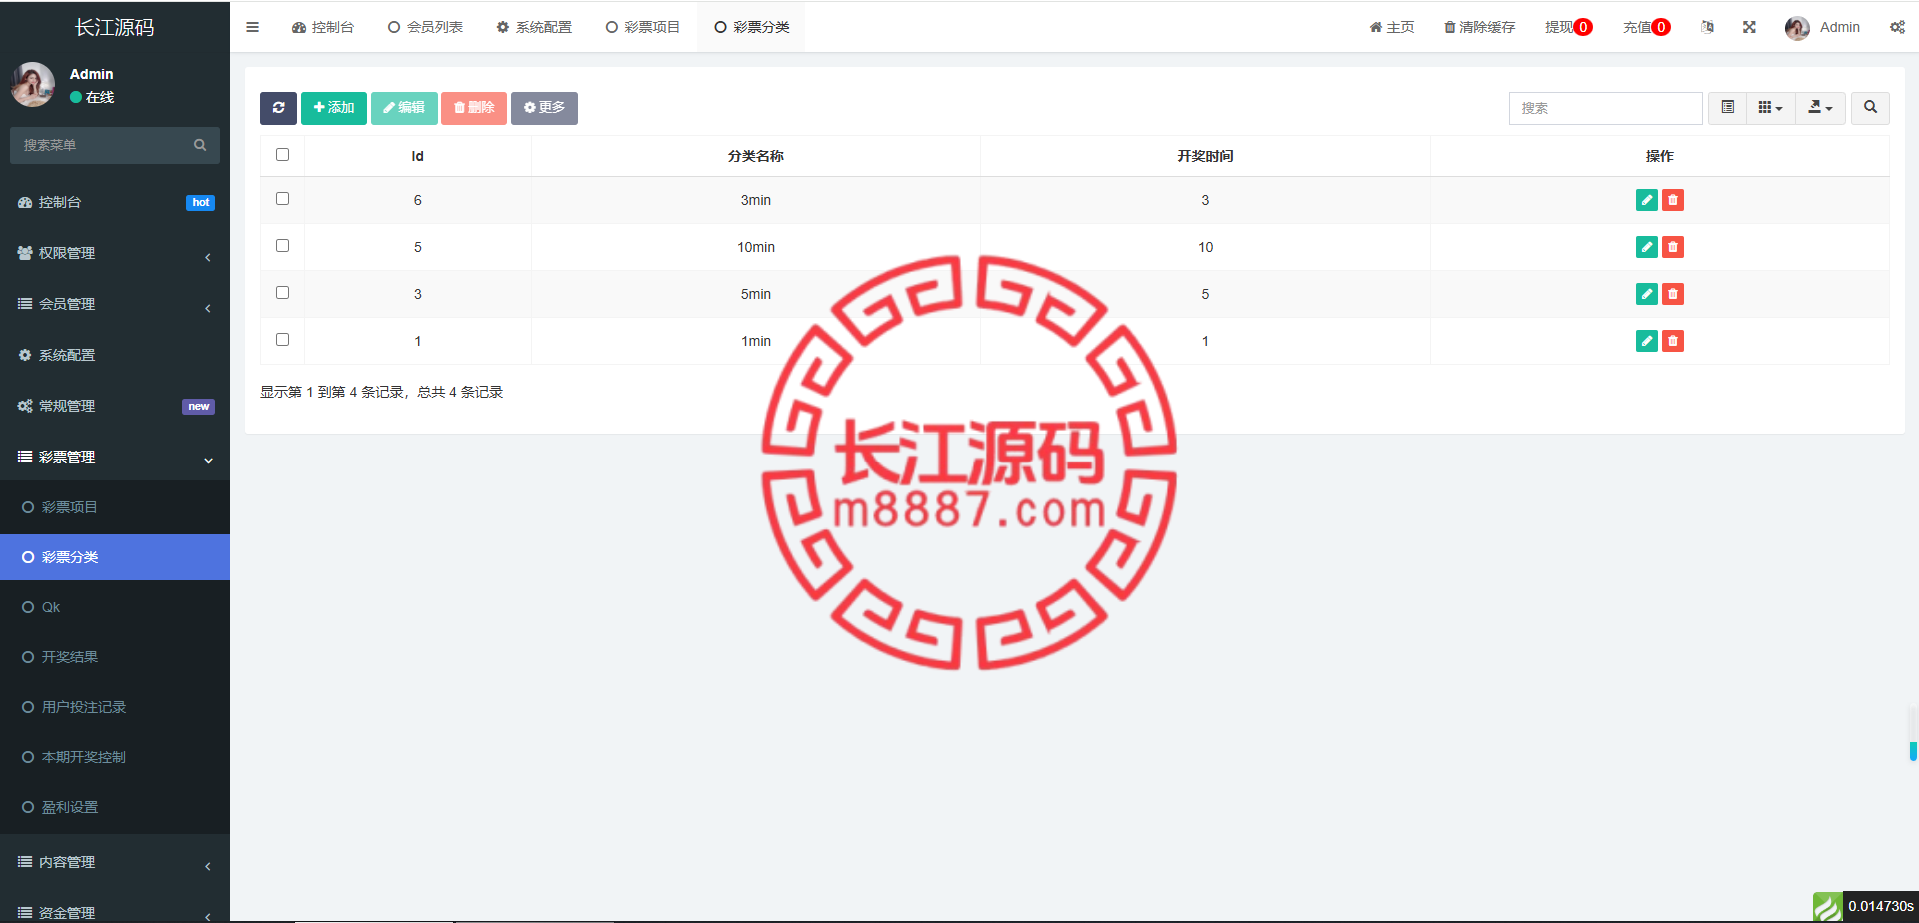Open 开奖结果 sidebar submenu item
Viewport: 1919px width, 923px height.
[115, 658]
